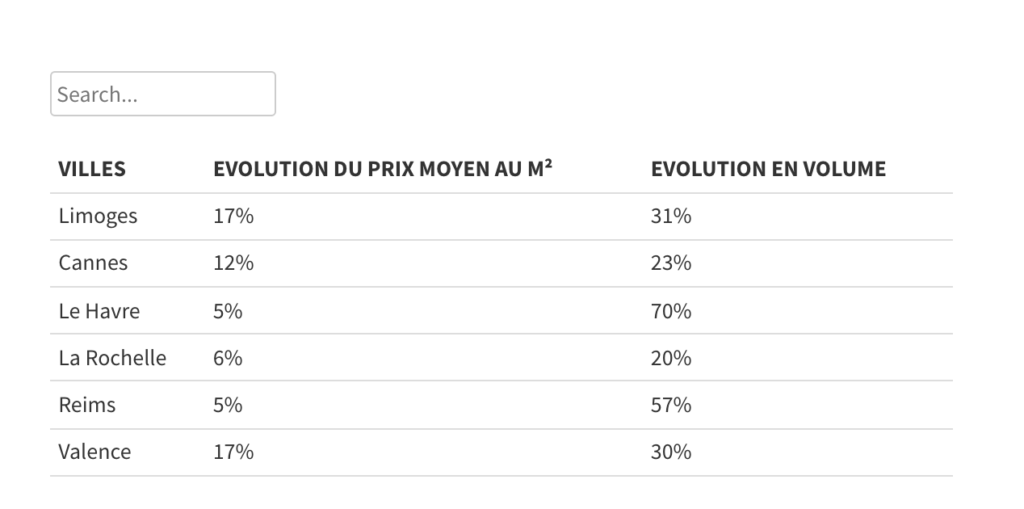Select the La Rochelle city cell
Viewport: 1024px width, 509px height.
pos(112,358)
